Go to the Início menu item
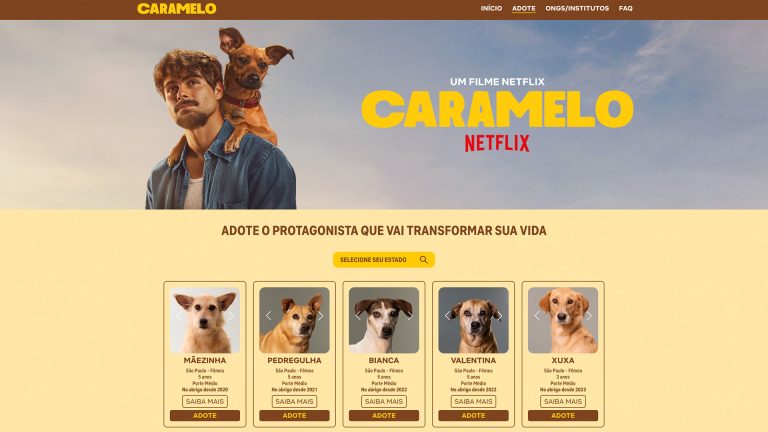The width and height of the screenshot is (768, 432). pyautogui.click(x=491, y=8)
